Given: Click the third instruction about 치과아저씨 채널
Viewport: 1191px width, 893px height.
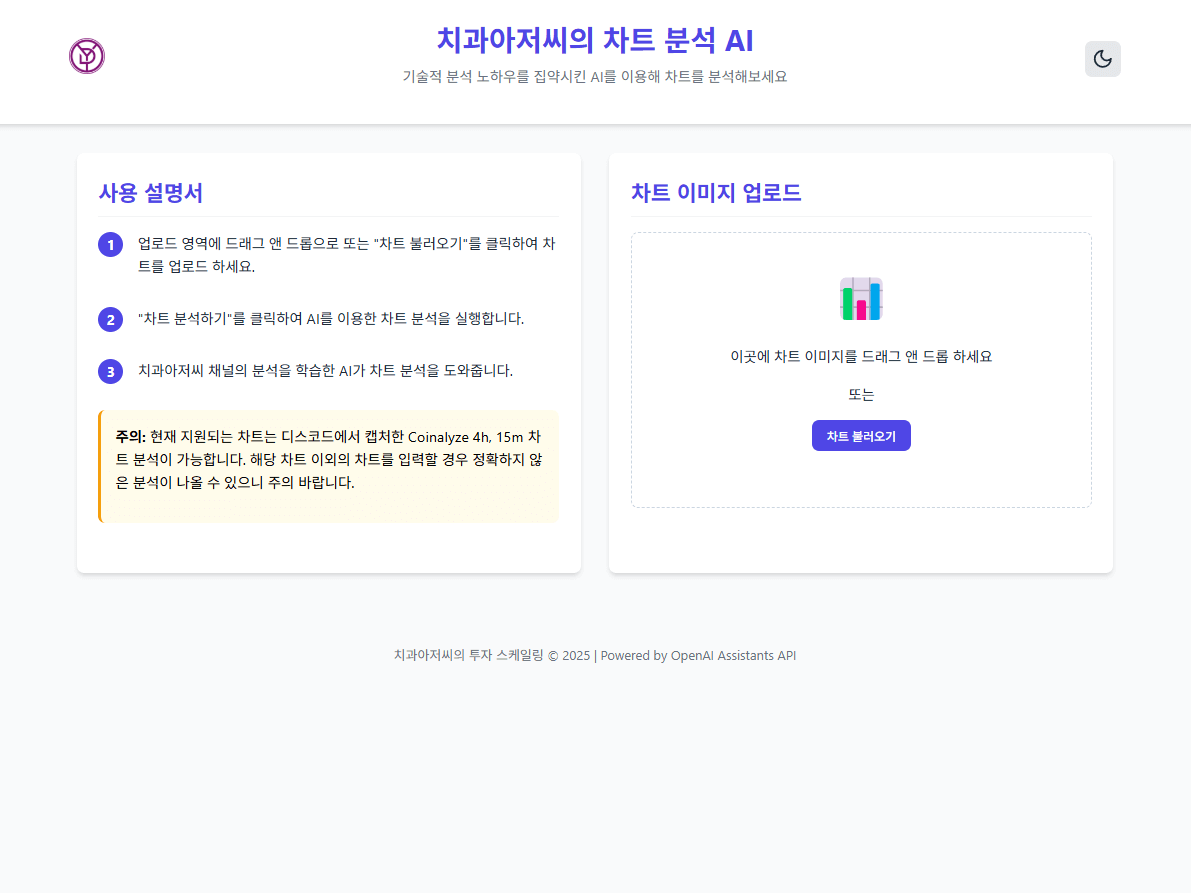Looking at the screenshot, I should coord(325,371).
